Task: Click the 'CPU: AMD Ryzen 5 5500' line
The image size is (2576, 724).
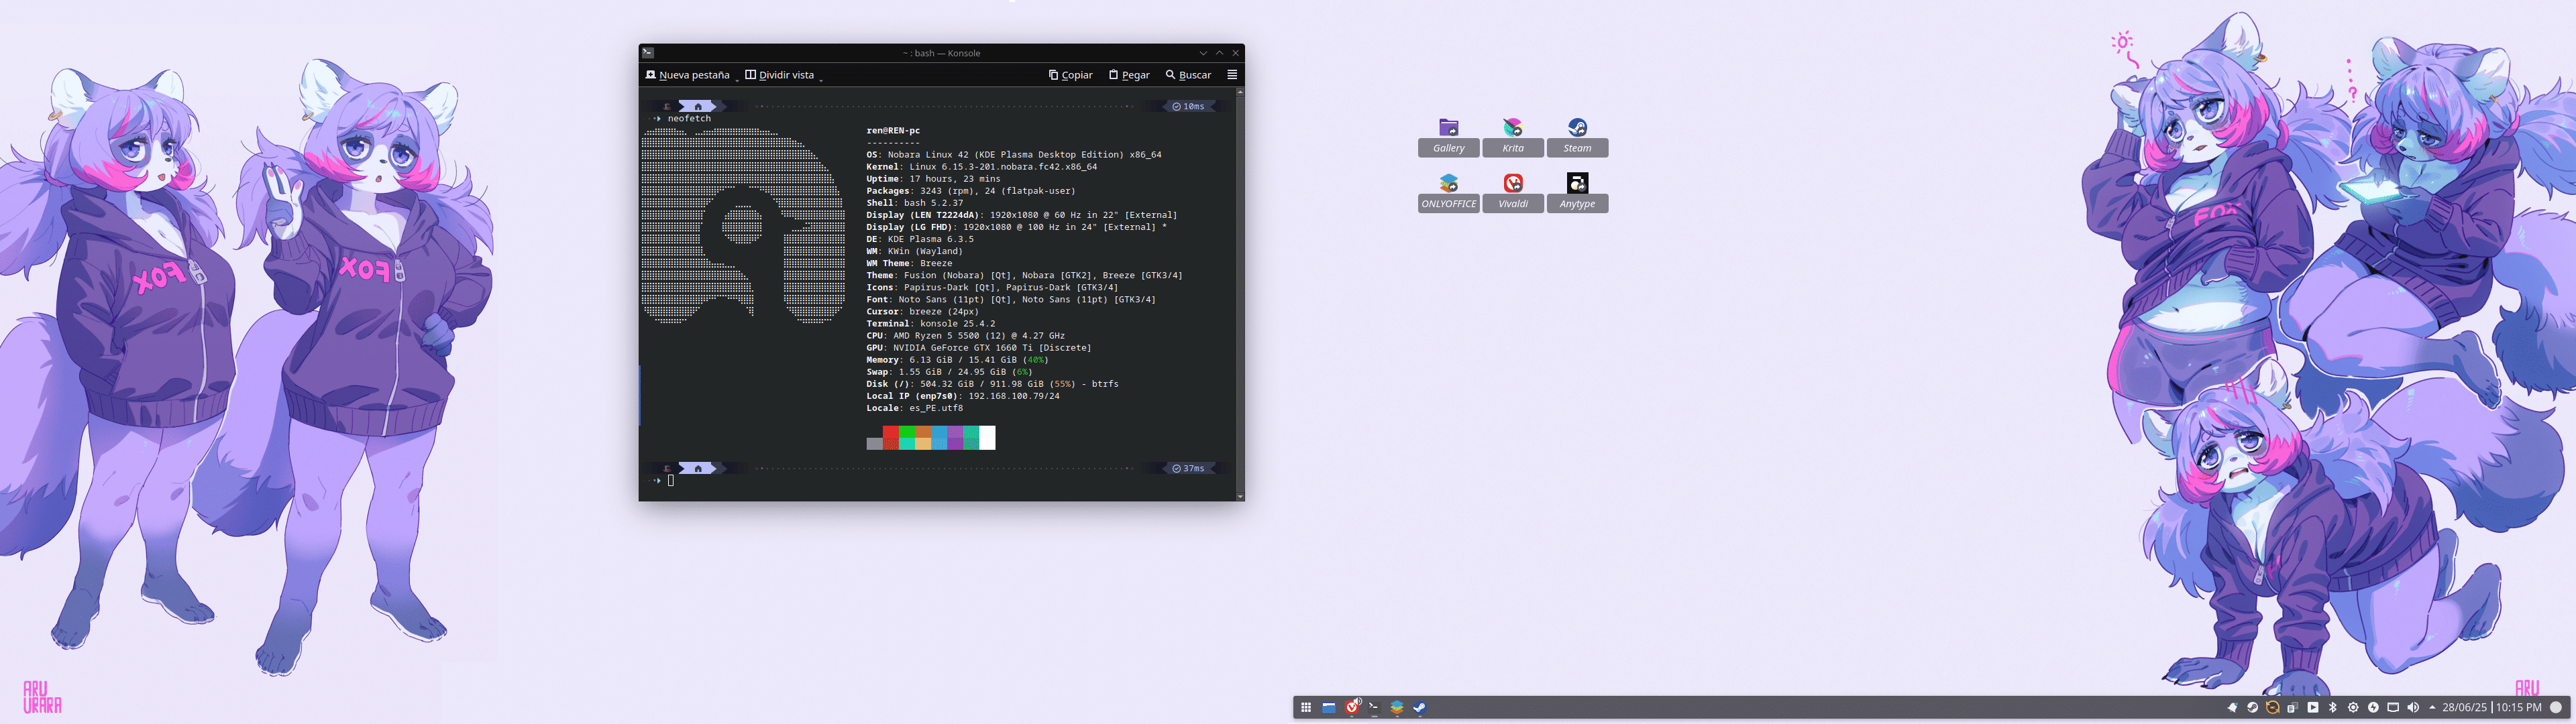Action: 965,336
